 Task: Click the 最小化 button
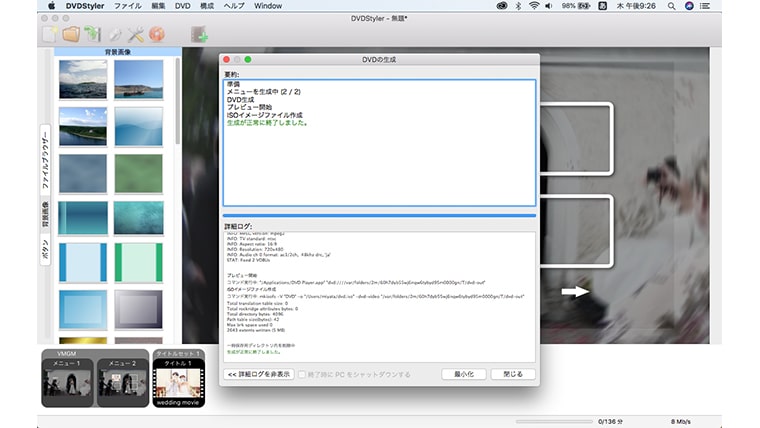(464, 374)
